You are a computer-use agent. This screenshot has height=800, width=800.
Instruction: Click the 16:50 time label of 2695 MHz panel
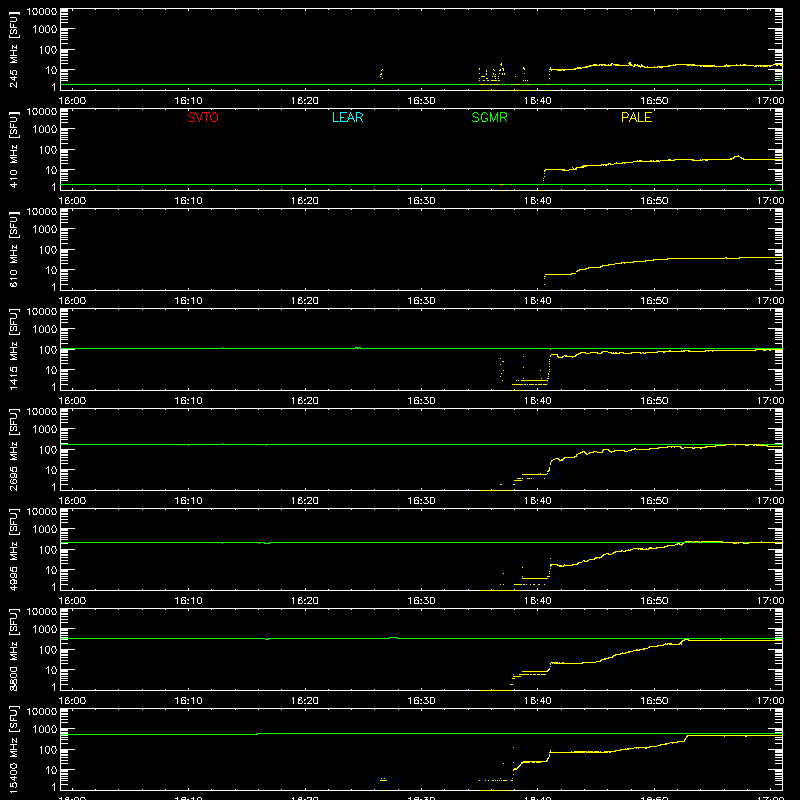pos(654,501)
